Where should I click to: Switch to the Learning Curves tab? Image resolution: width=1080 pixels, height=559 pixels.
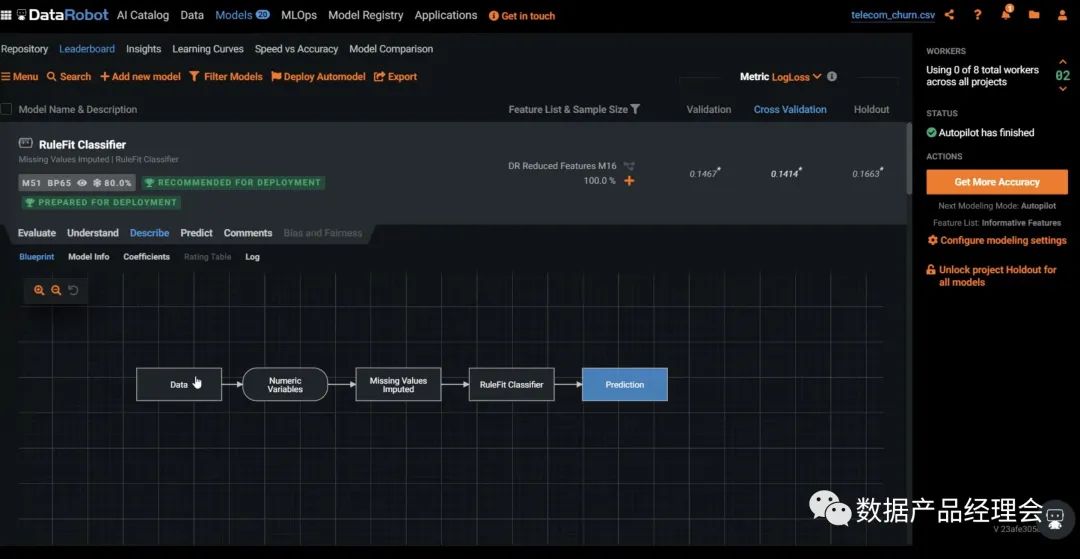(208, 49)
